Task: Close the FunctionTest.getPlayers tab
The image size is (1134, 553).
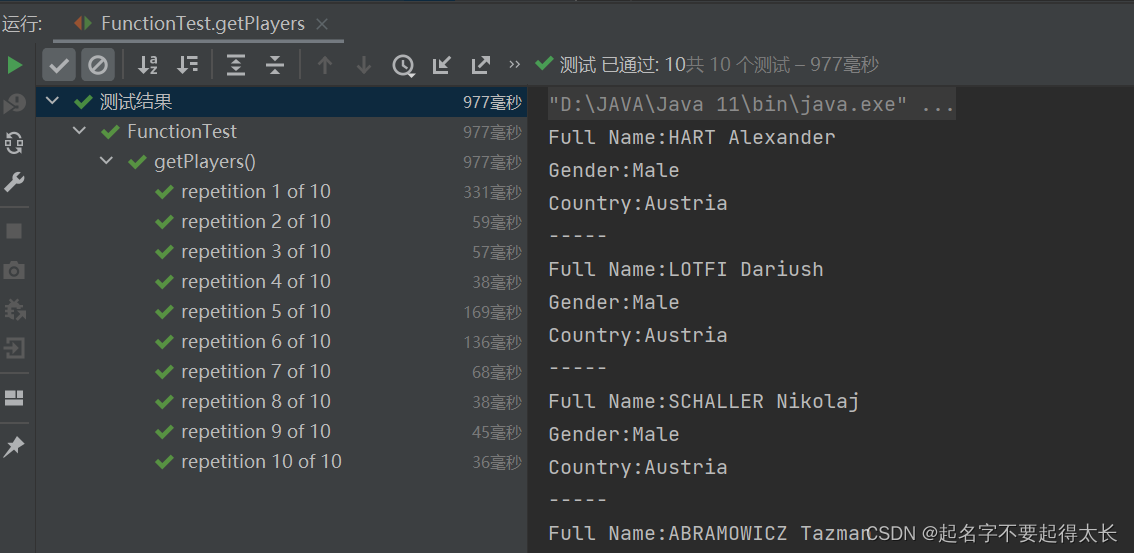Action: click(323, 24)
